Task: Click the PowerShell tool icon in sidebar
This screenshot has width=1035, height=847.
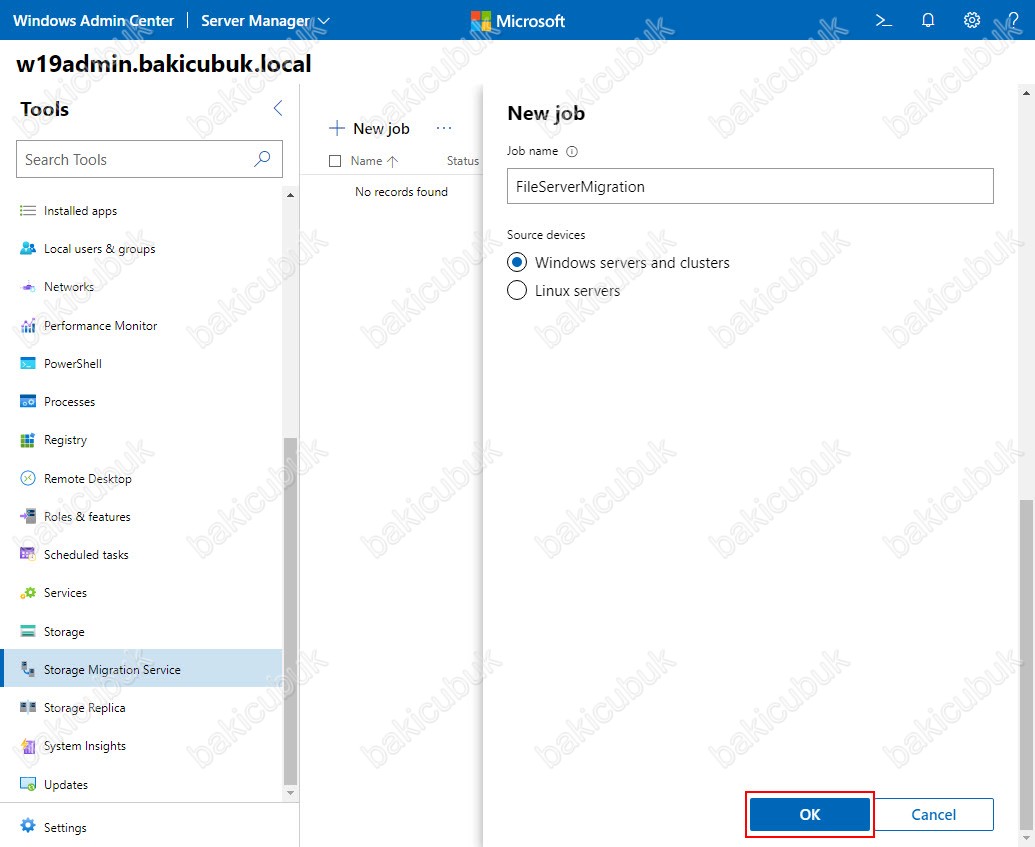Action: pos(28,364)
